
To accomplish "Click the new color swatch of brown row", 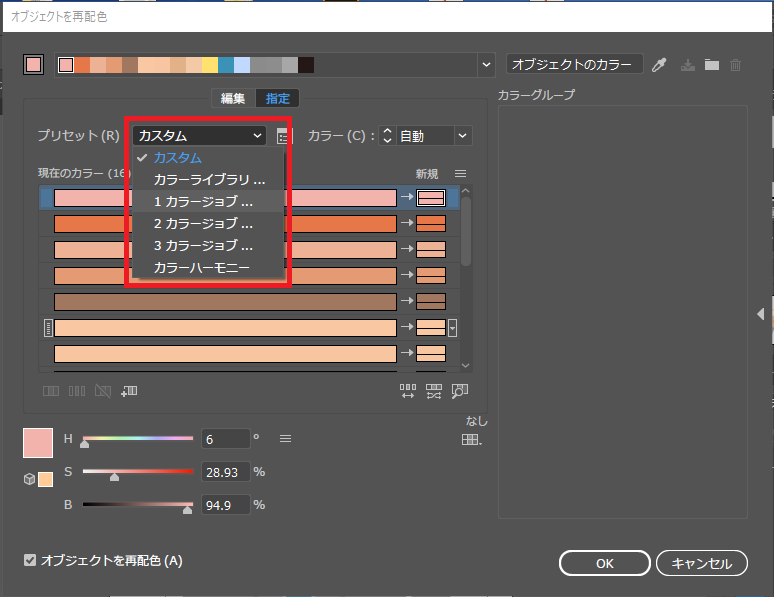I will (x=430, y=301).
